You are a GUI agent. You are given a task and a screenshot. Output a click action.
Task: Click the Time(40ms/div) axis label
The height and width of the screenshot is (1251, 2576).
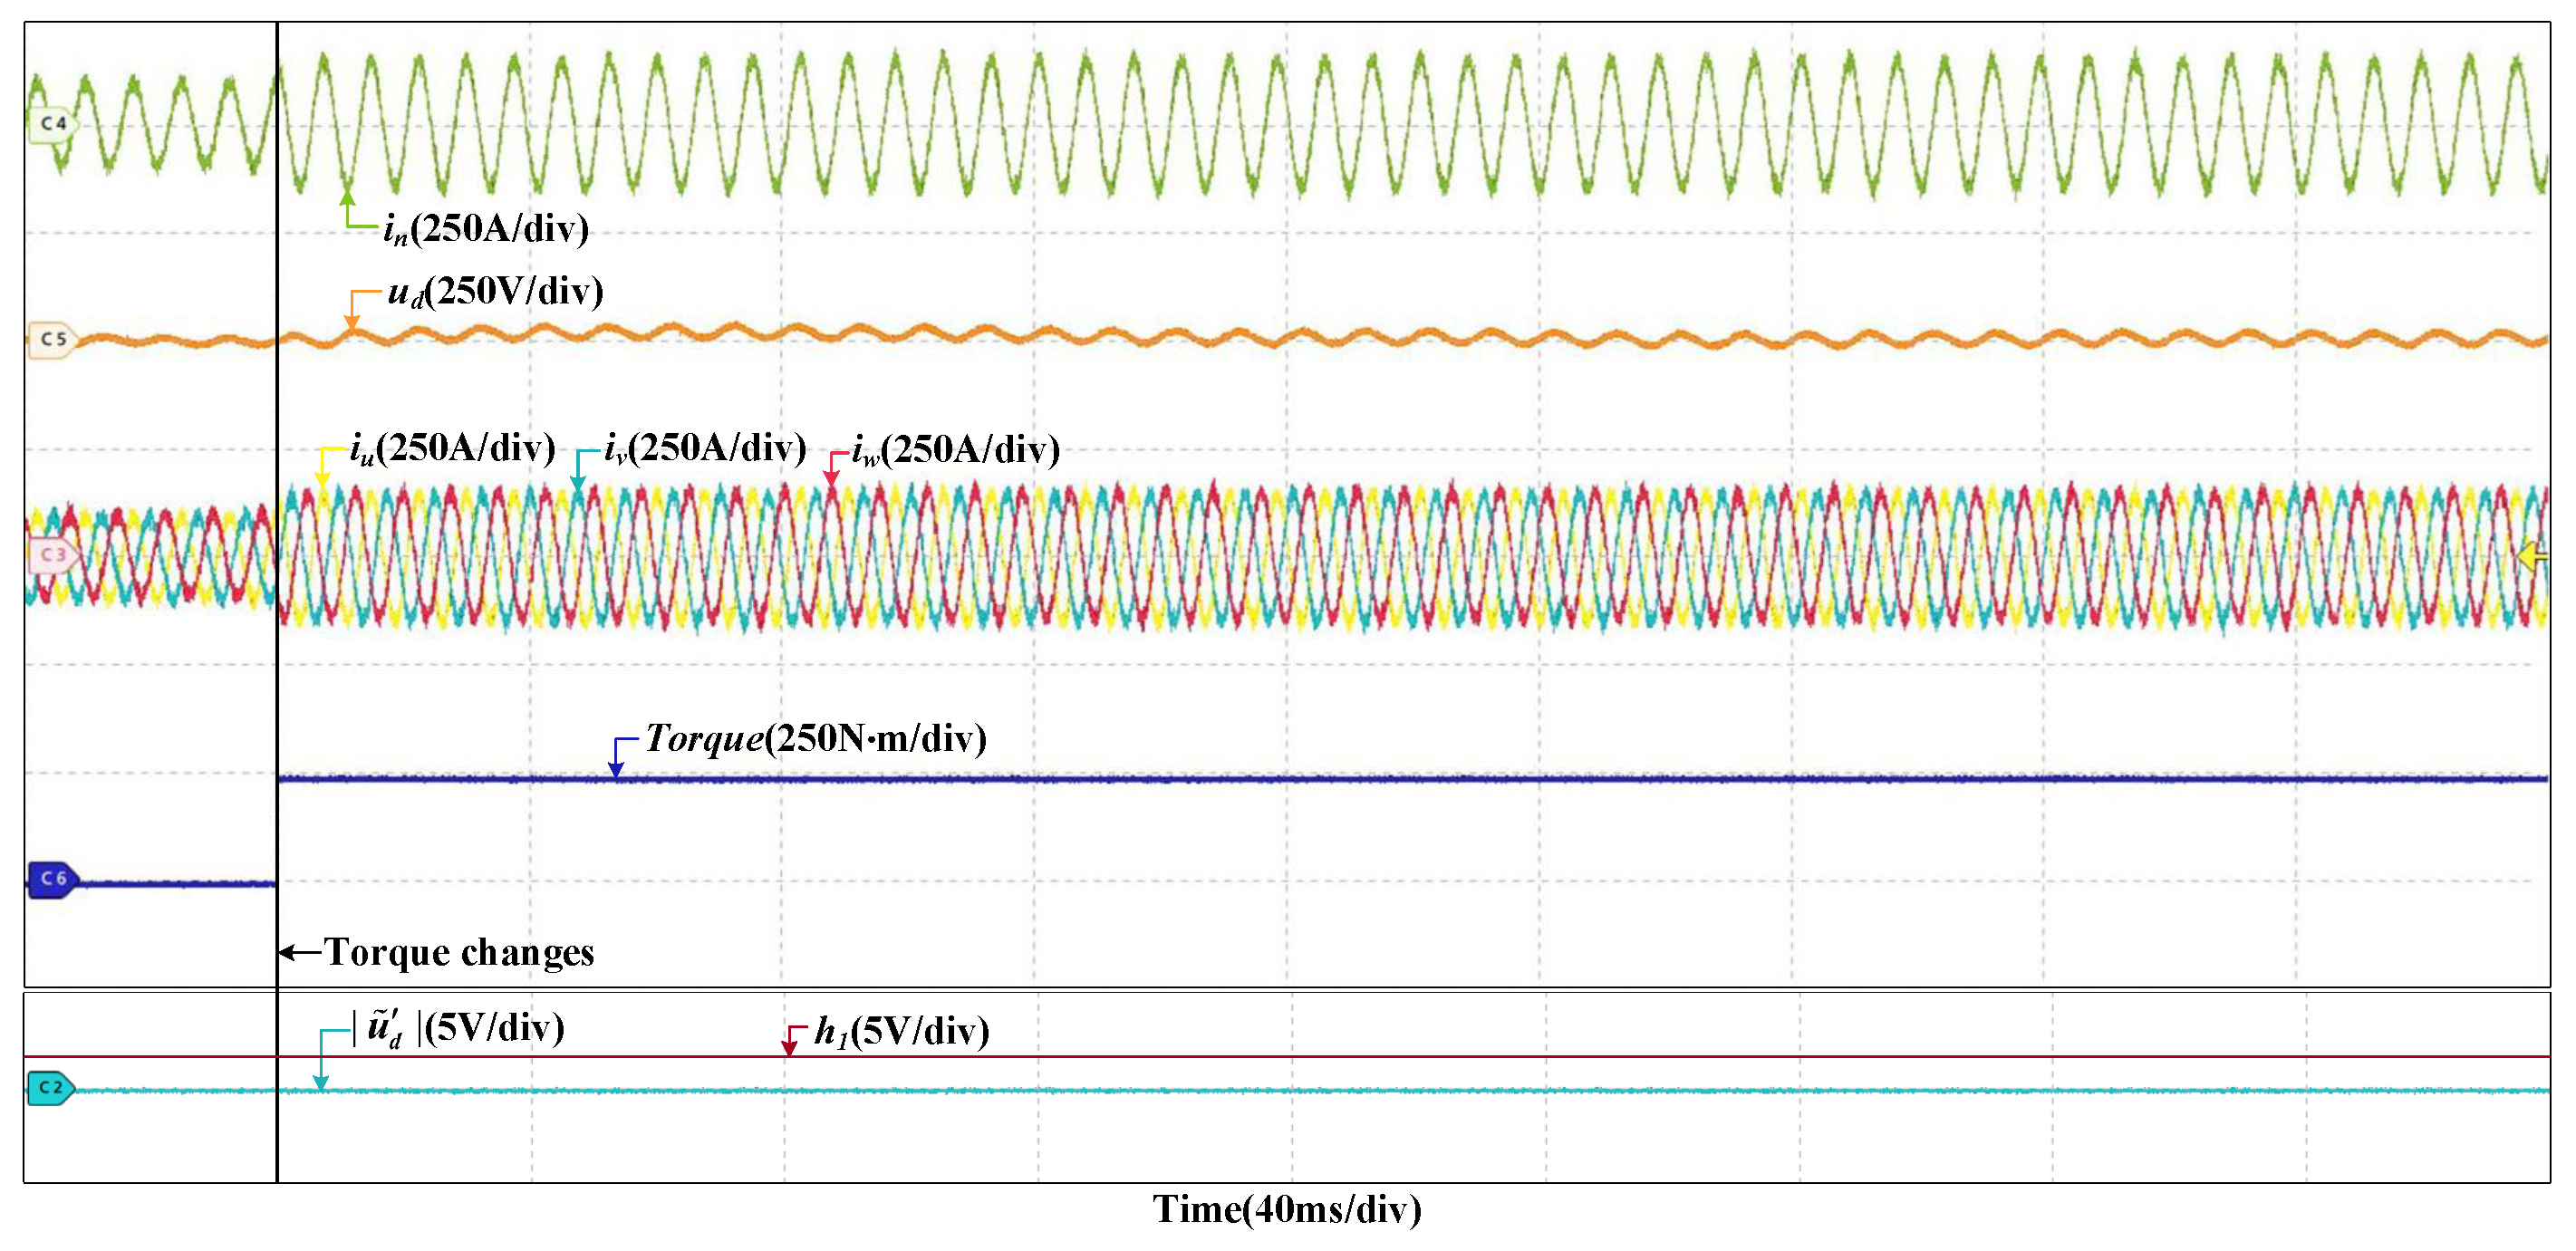(x=1287, y=1209)
